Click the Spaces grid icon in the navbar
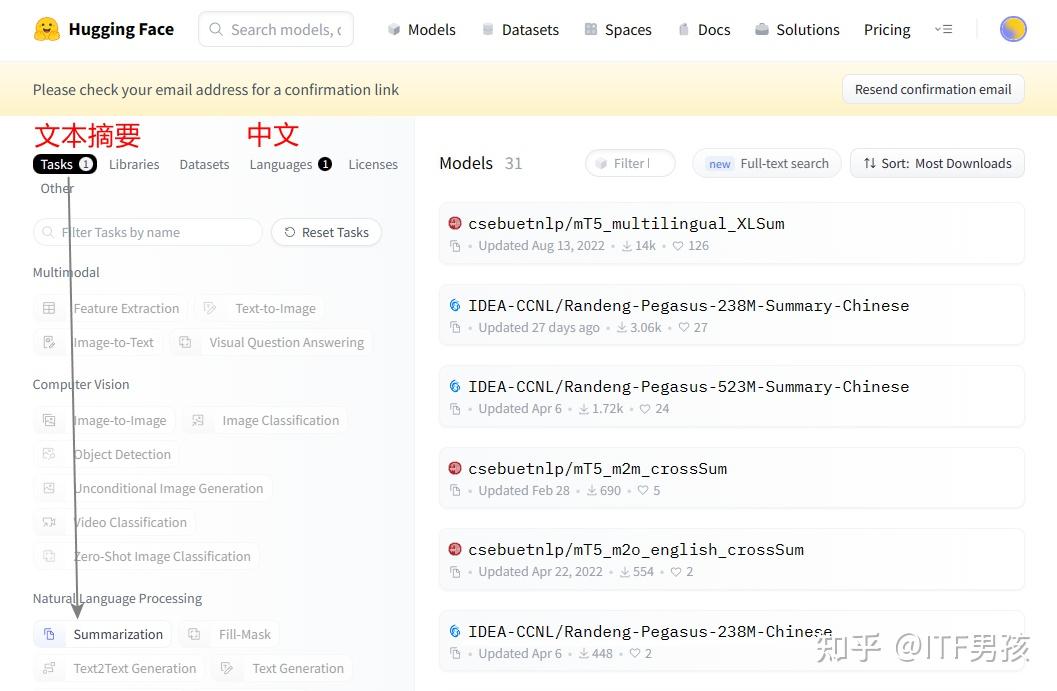This screenshot has width=1057, height=691. click(x=591, y=30)
